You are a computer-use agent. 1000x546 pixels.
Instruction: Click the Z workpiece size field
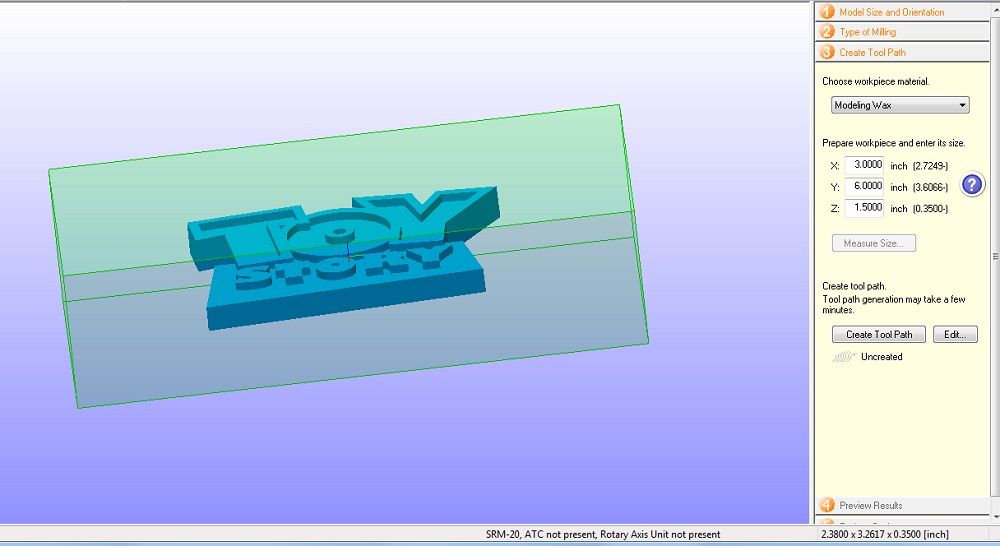(864, 208)
